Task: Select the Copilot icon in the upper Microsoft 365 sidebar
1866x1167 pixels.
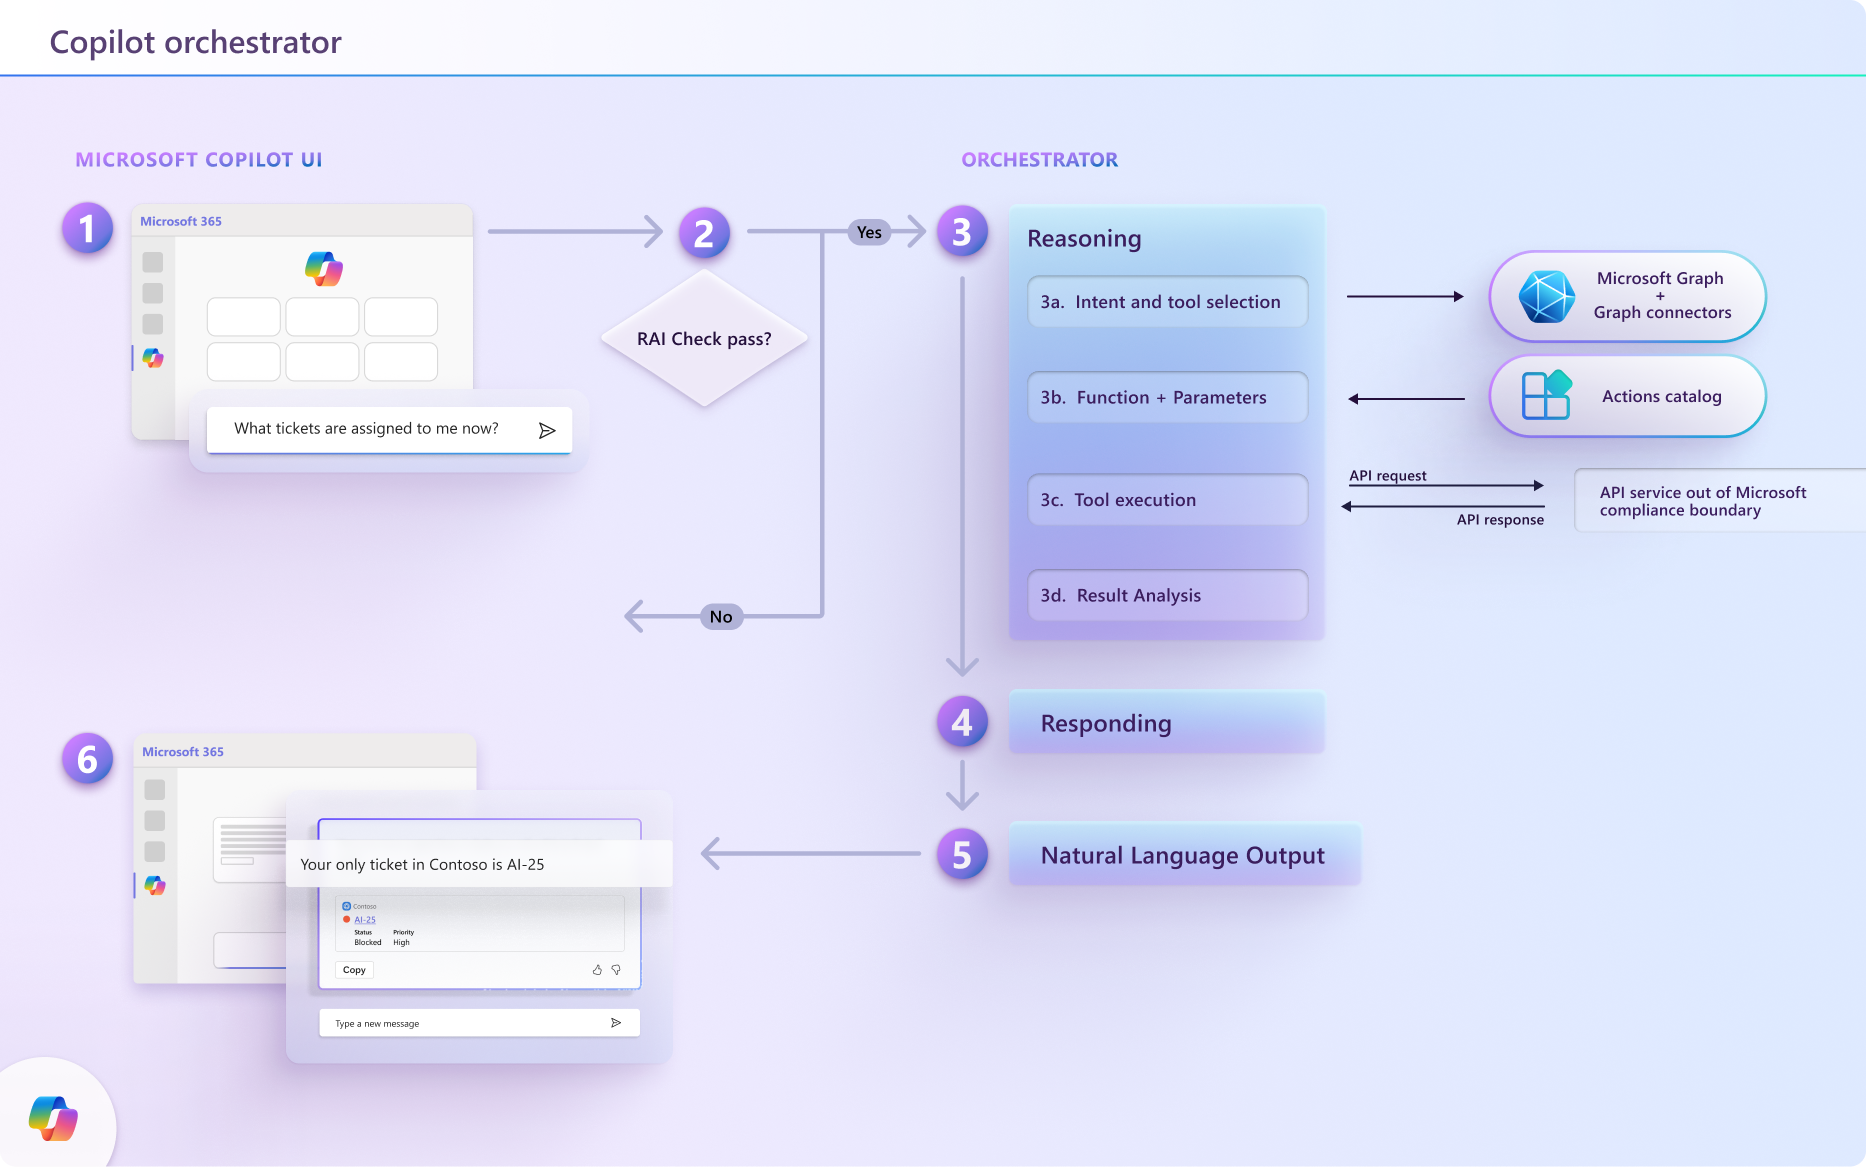Action: pos(153,358)
